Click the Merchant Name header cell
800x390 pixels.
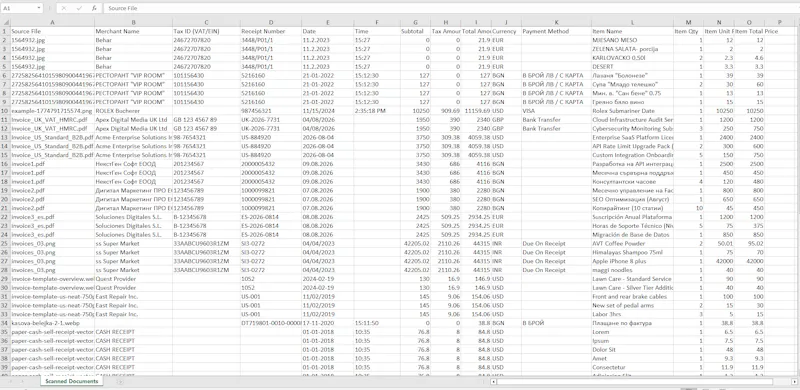click(x=133, y=31)
